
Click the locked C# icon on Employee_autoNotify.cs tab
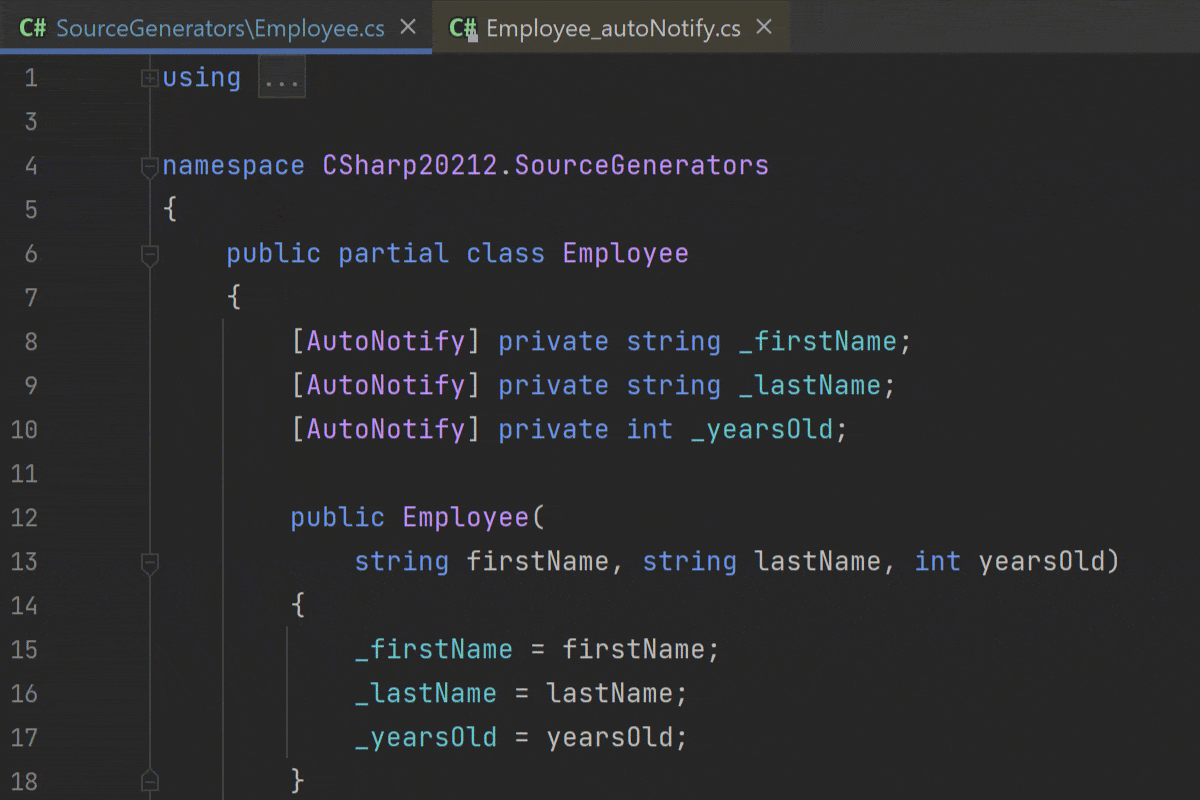(x=462, y=28)
